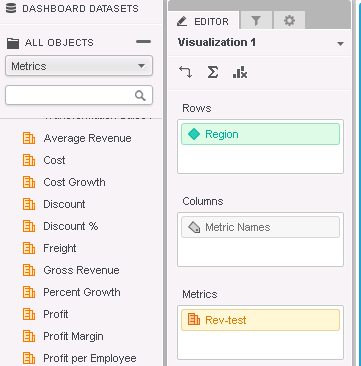
Task: Click the Cost Growth metric icon
Action: 29,182
